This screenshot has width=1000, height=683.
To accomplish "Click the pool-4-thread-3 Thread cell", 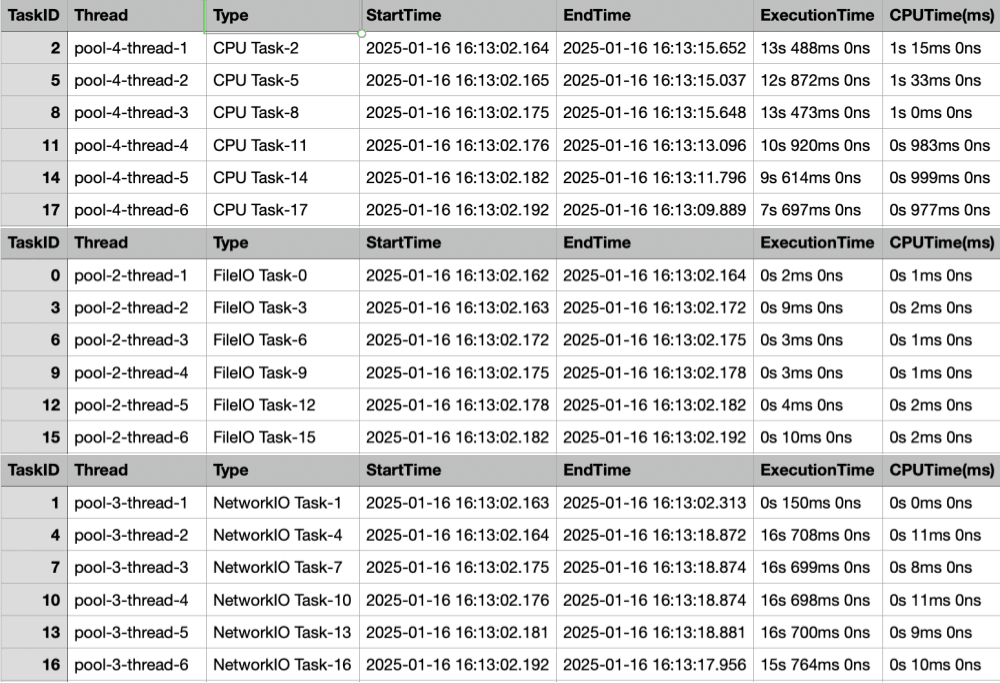I will (x=137, y=113).
